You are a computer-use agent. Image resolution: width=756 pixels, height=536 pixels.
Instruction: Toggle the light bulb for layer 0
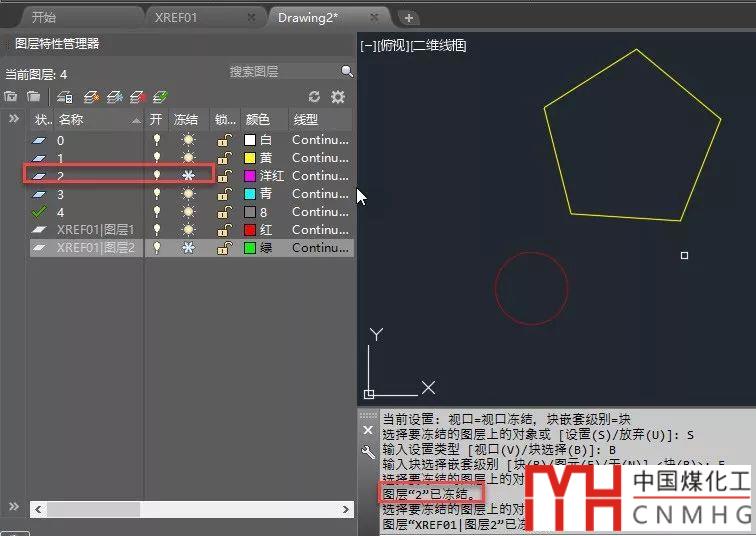pos(156,141)
